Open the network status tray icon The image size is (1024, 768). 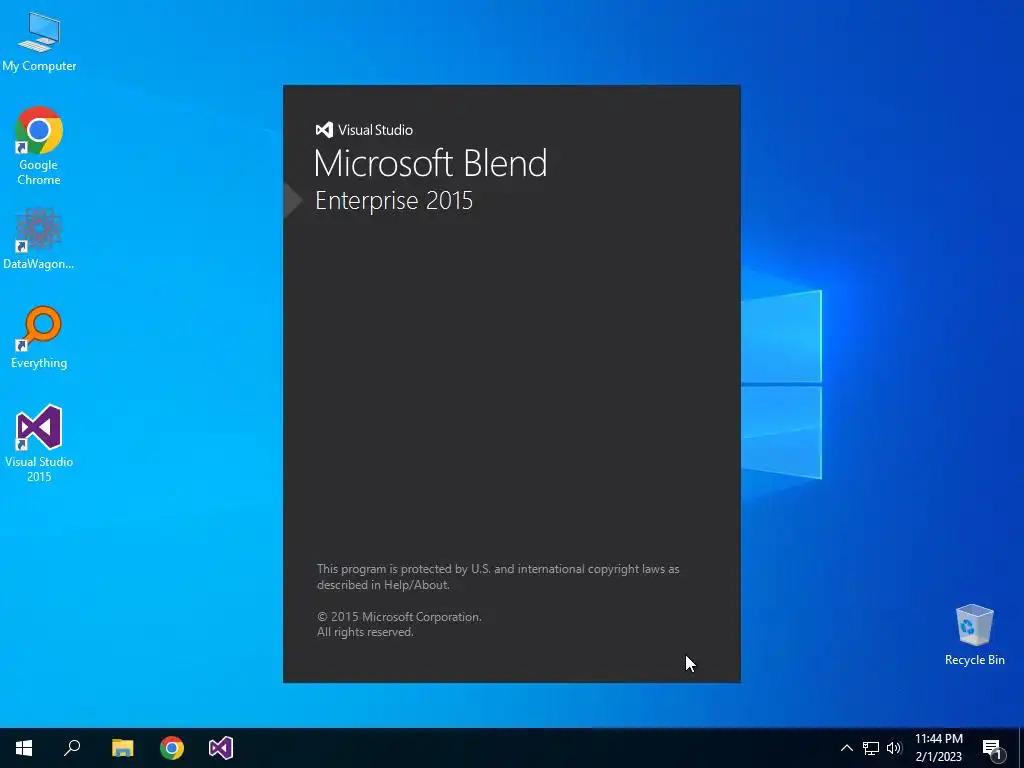click(871, 748)
